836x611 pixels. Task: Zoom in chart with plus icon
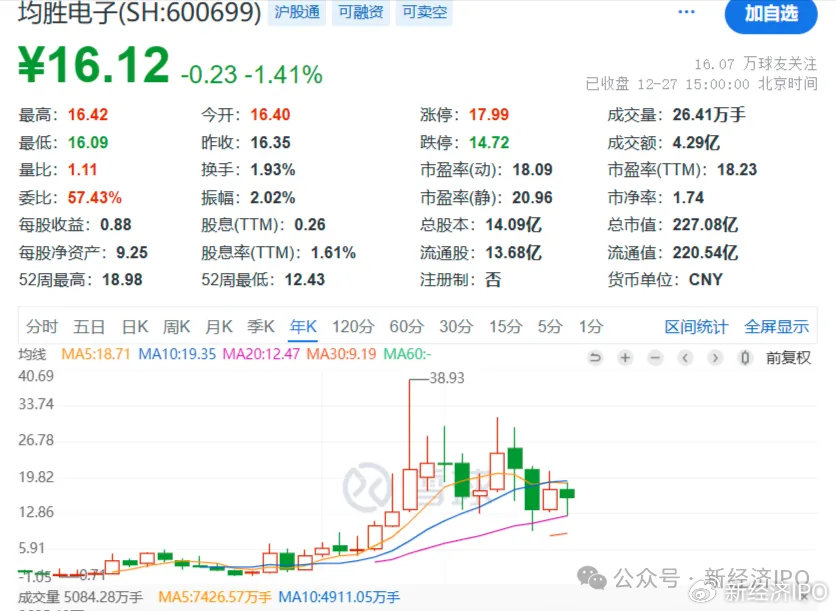pos(625,357)
